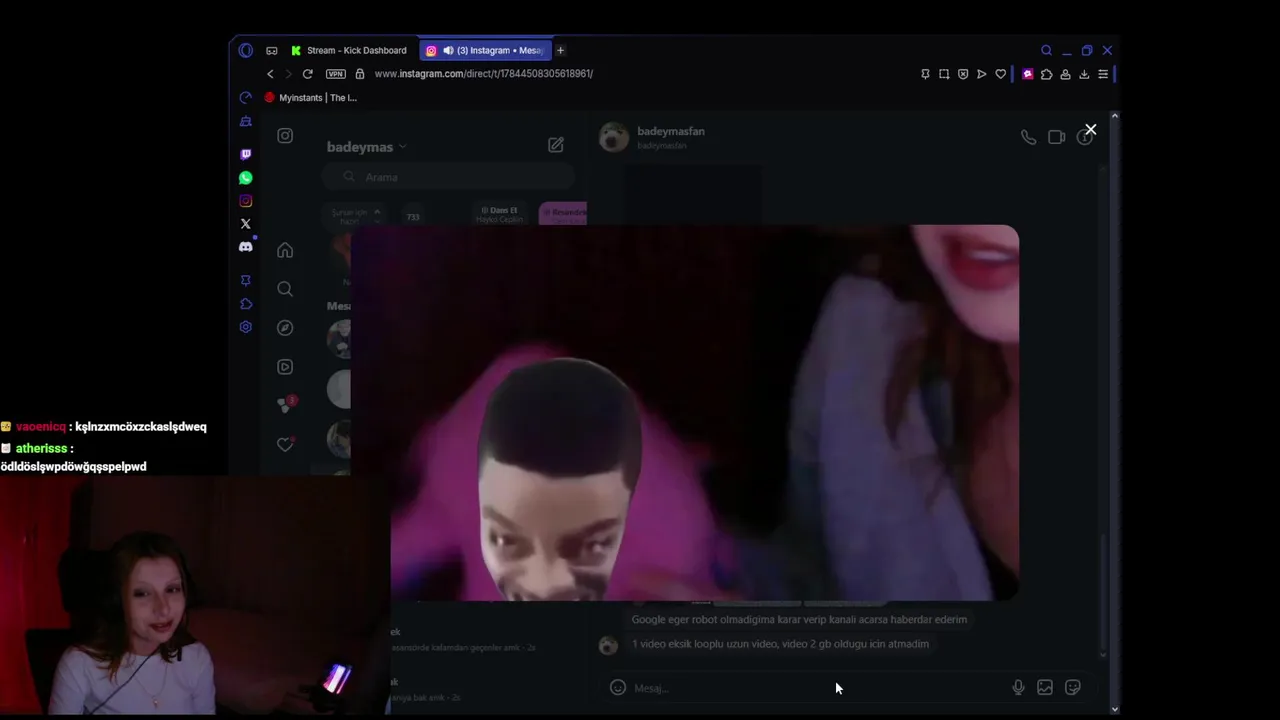Open Instagram Reels
Viewport: 1280px width, 720px height.
coord(285,367)
